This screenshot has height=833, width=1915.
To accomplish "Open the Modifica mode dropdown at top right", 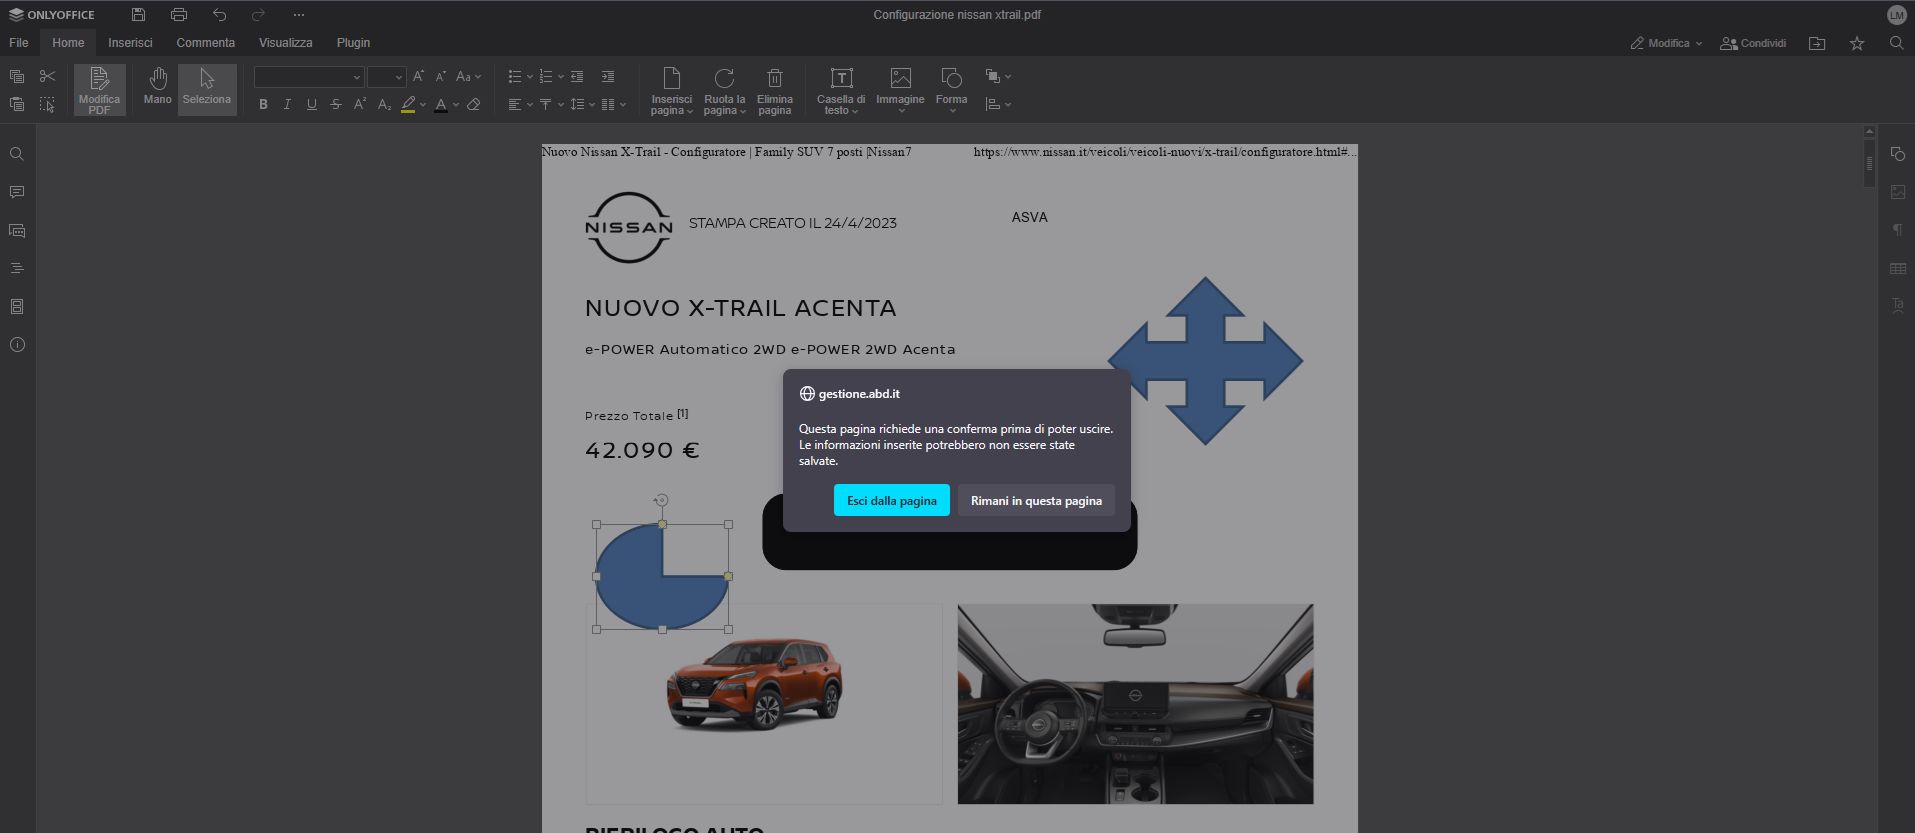I will (1666, 43).
